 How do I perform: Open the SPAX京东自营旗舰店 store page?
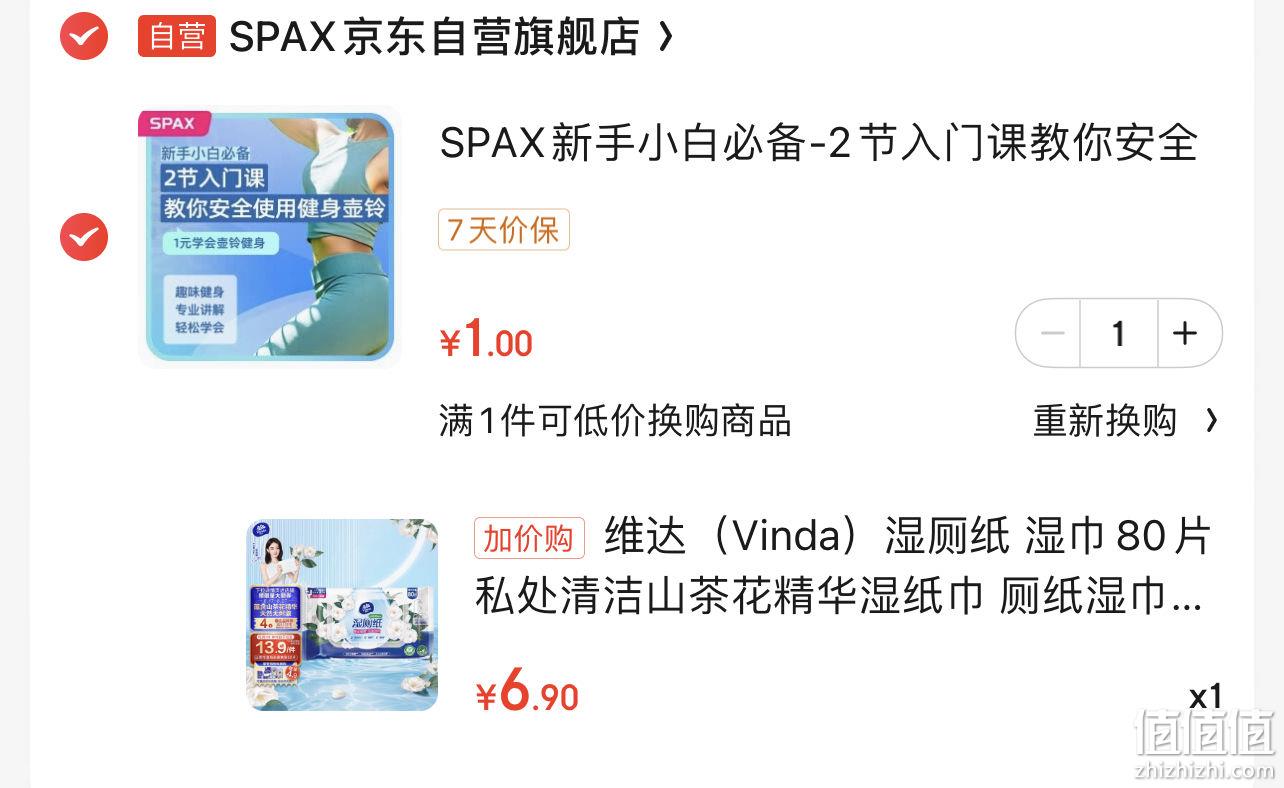(x=434, y=38)
